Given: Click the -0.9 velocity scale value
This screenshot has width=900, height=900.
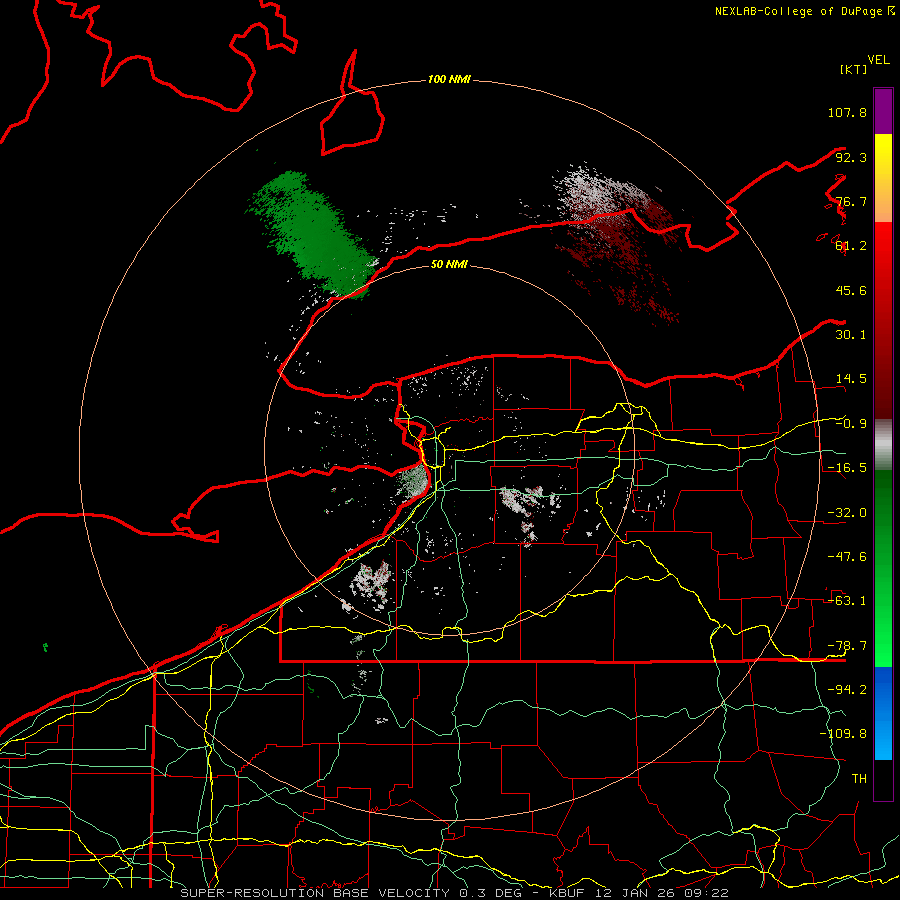Looking at the screenshot, I should tap(851, 424).
